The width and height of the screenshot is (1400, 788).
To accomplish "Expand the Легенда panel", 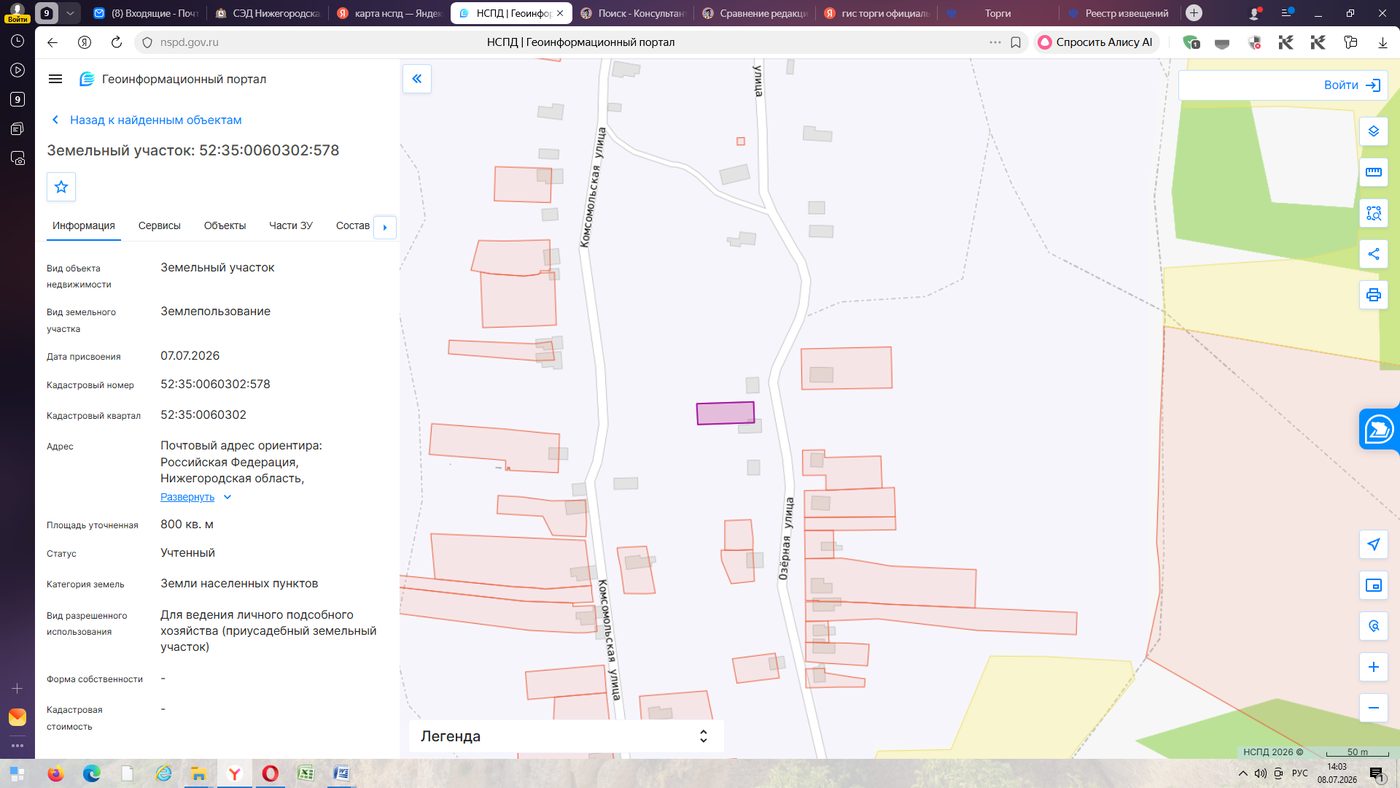I will [566, 736].
